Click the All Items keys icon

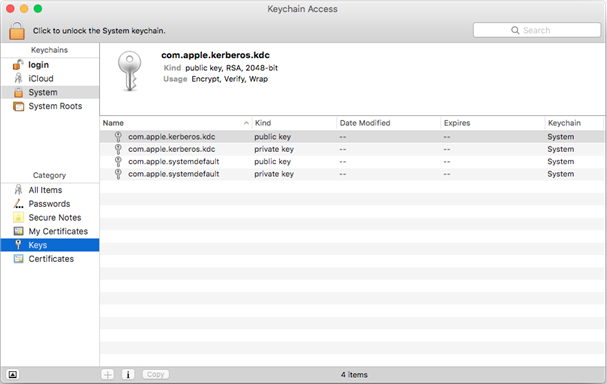coord(18,190)
